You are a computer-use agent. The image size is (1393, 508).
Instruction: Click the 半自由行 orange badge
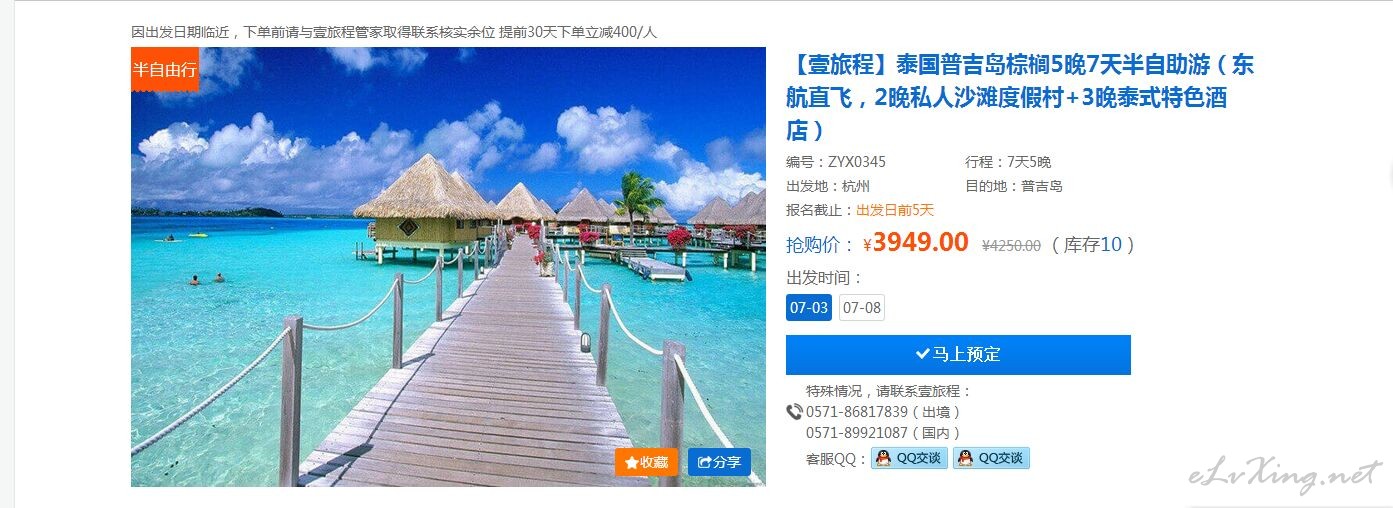tap(165, 69)
